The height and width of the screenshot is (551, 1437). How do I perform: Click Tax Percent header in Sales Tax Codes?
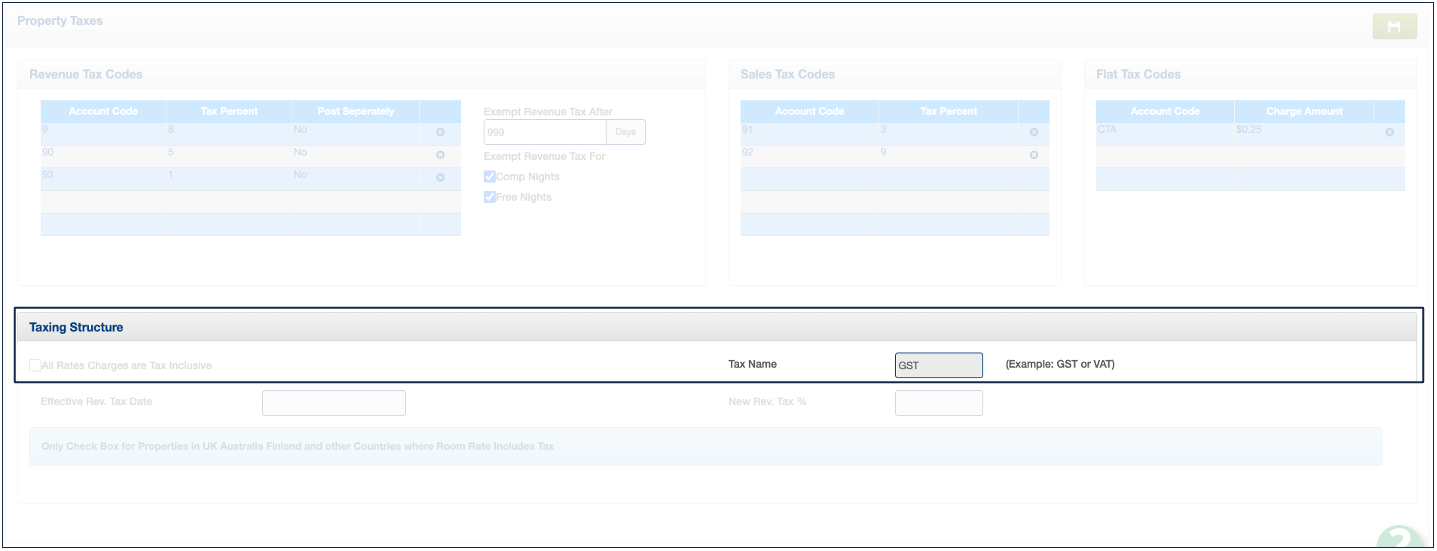click(x=948, y=111)
